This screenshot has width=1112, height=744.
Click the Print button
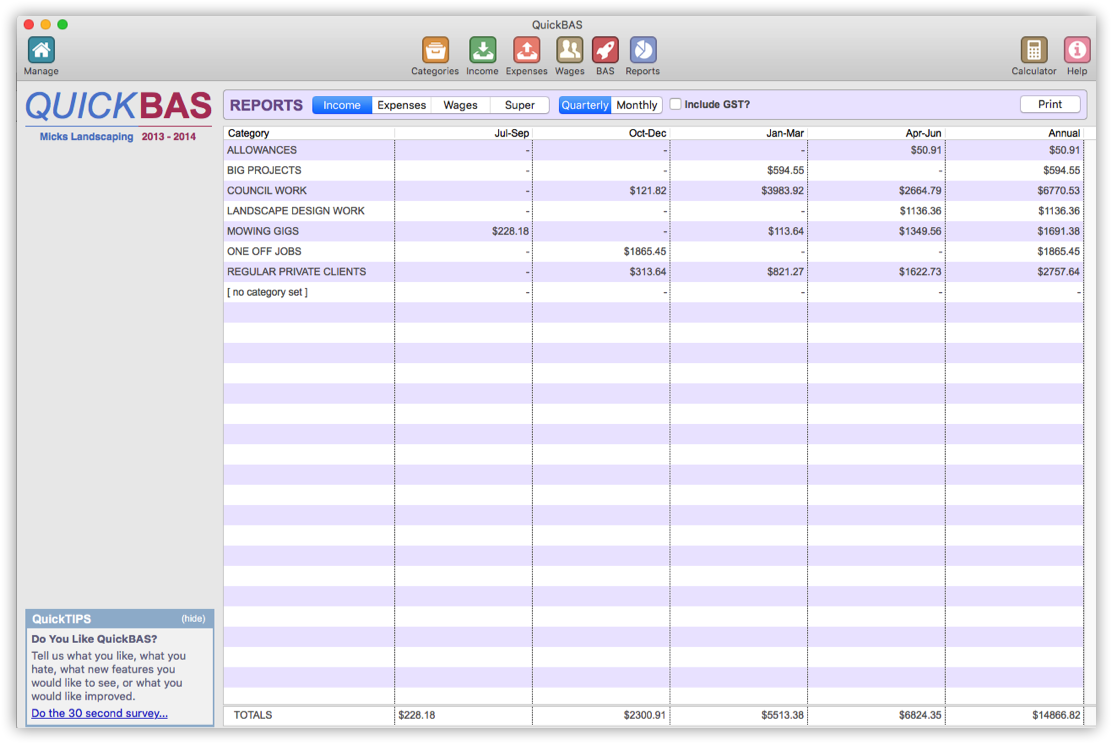(1050, 103)
